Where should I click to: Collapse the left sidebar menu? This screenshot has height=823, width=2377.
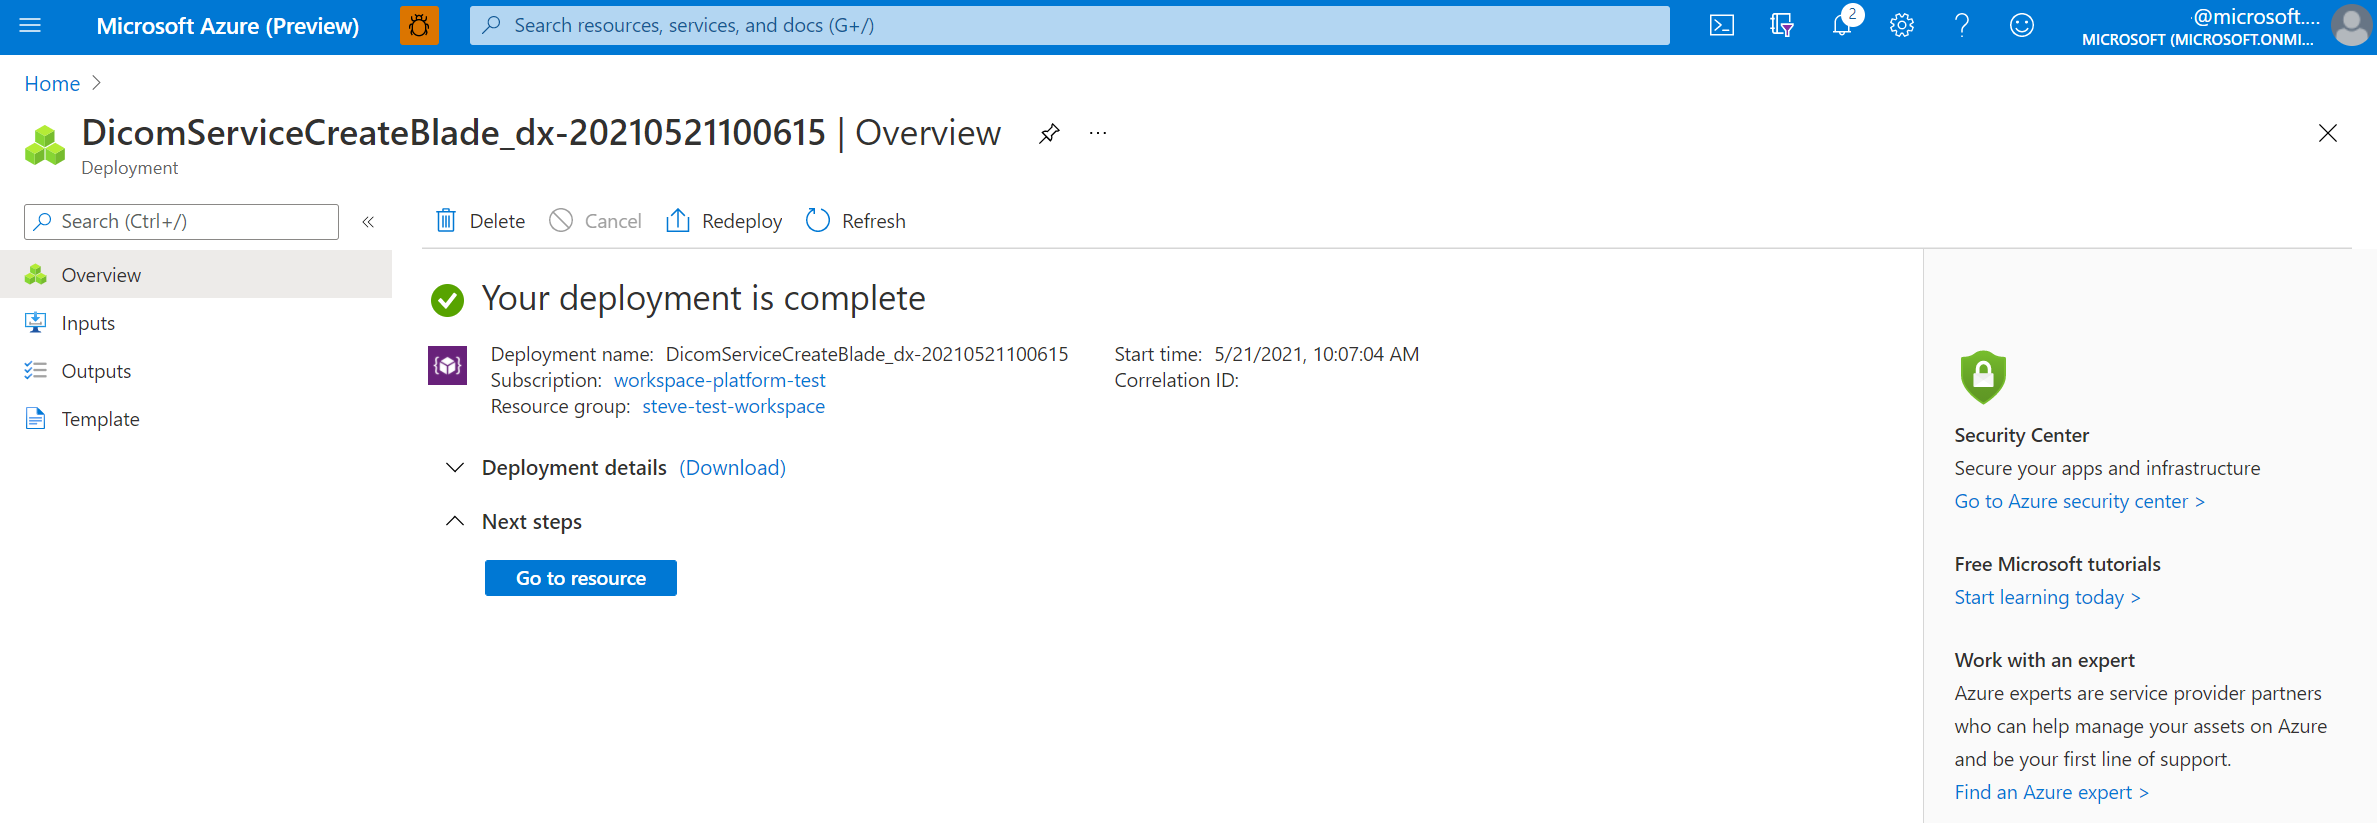[x=368, y=222]
